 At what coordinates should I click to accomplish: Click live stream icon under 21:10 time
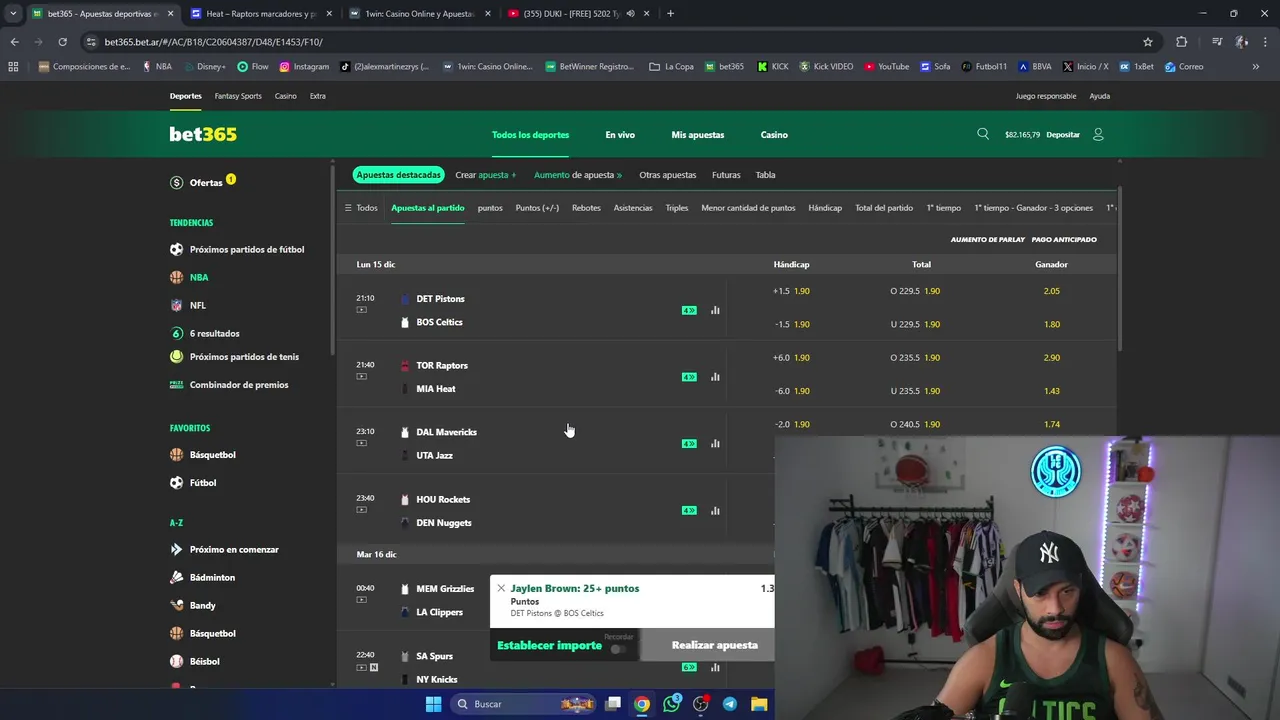(361, 310)
